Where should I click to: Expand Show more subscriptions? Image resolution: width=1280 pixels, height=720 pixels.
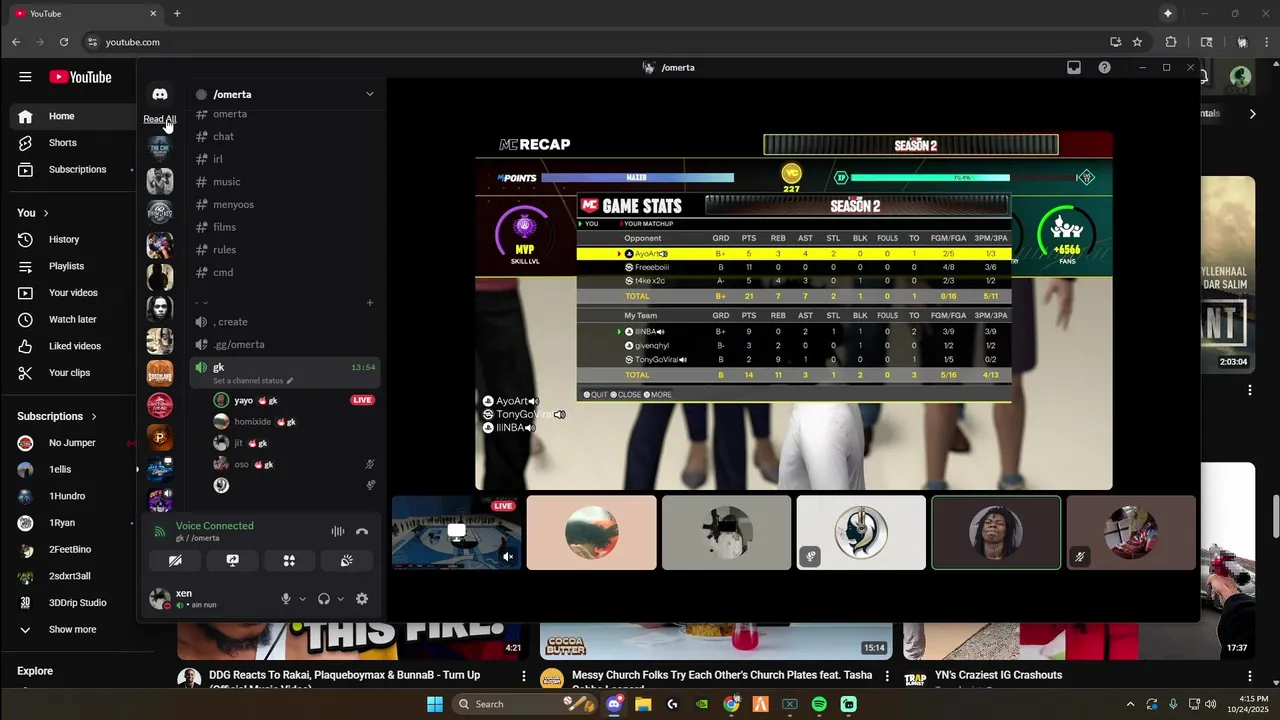pos(72,630)
